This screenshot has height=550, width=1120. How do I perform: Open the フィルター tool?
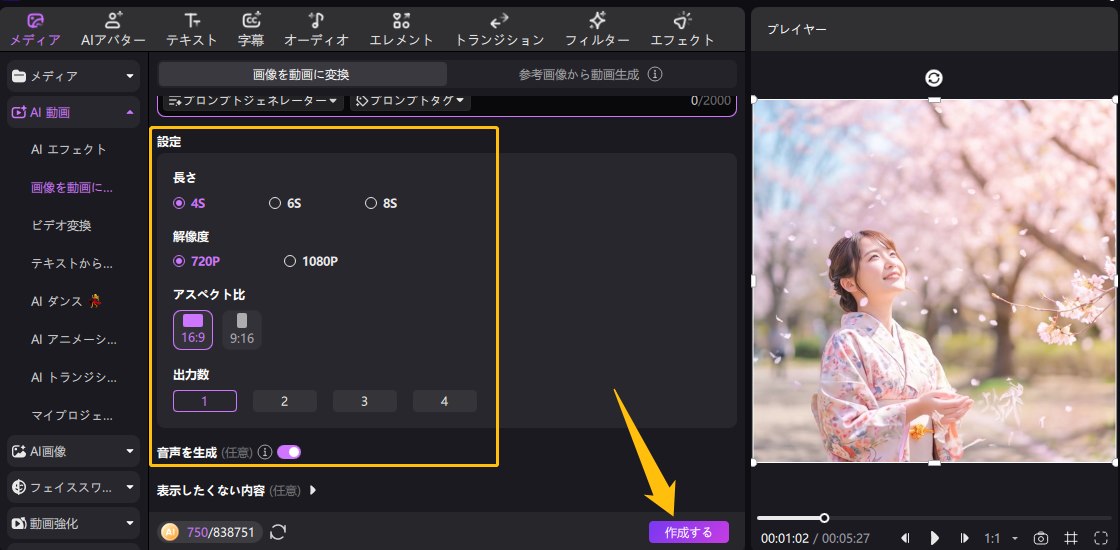click(x=597, y=29)
